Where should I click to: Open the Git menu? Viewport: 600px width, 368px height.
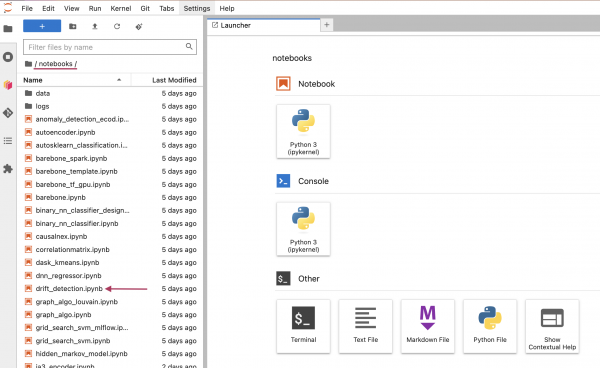pos(145,8)
